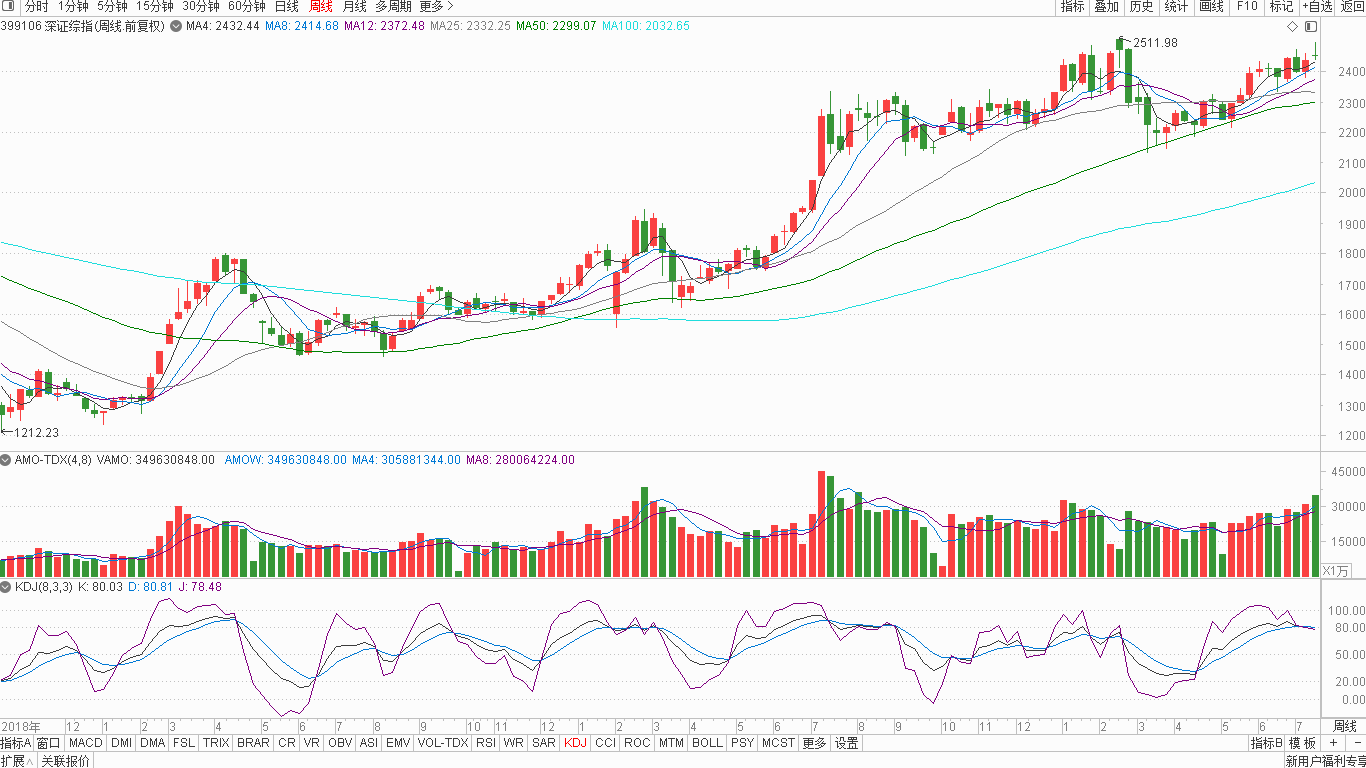The image size is (1366, 768).
Task: Select the 周线 weekly chart tab
Action: (x=320, y=6)
